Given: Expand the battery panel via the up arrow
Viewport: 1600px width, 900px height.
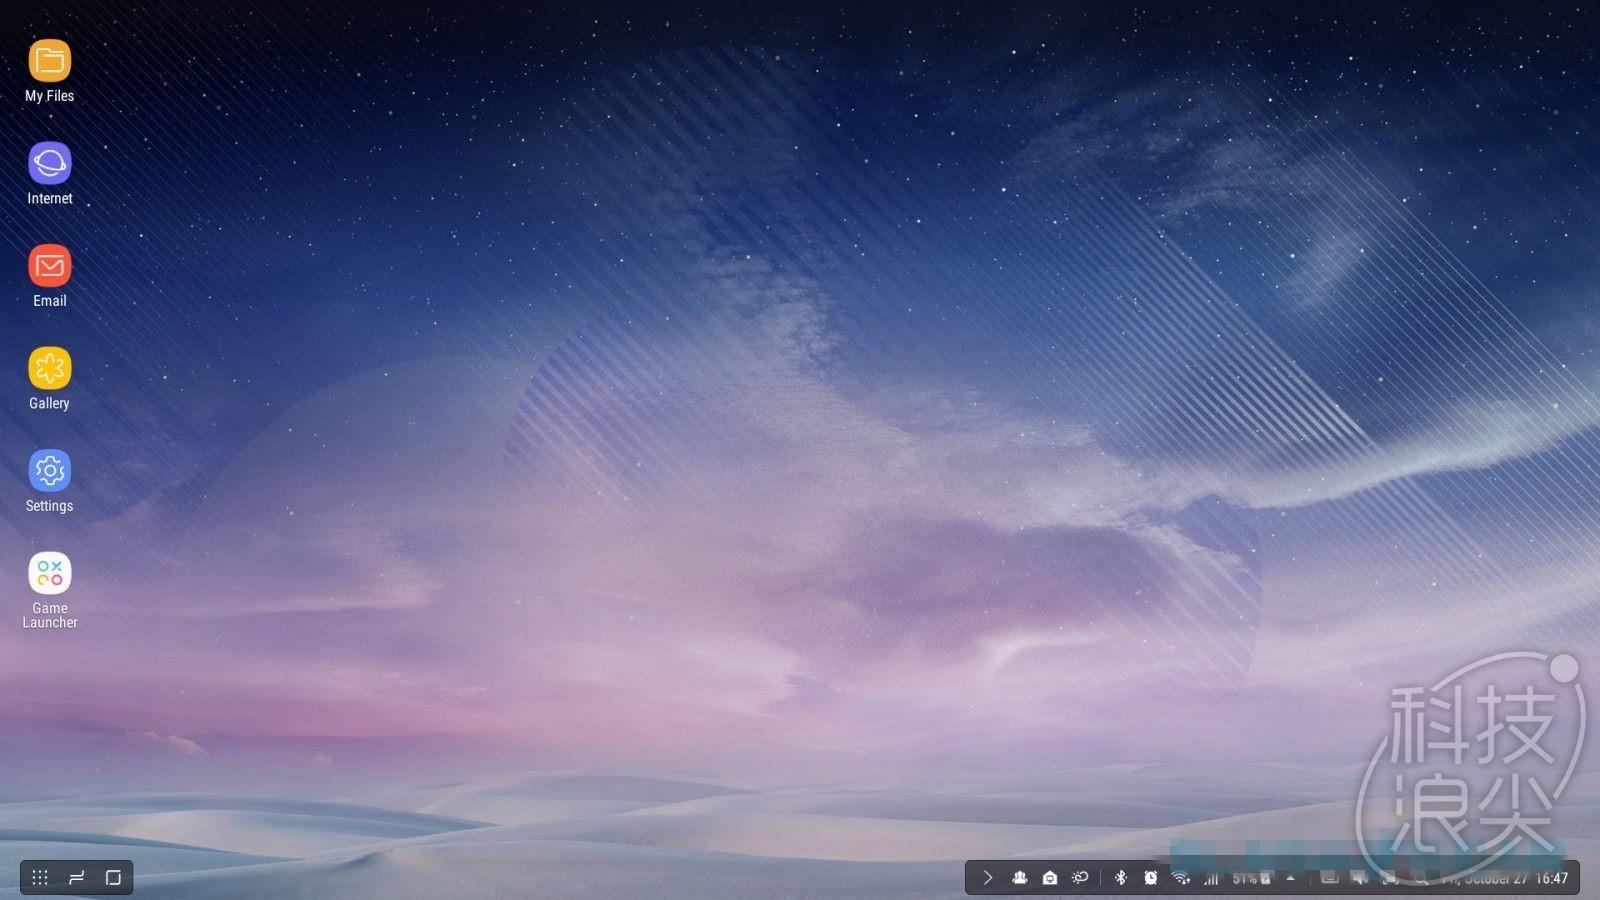Looking at the screenshot, I should [1291, 877].
